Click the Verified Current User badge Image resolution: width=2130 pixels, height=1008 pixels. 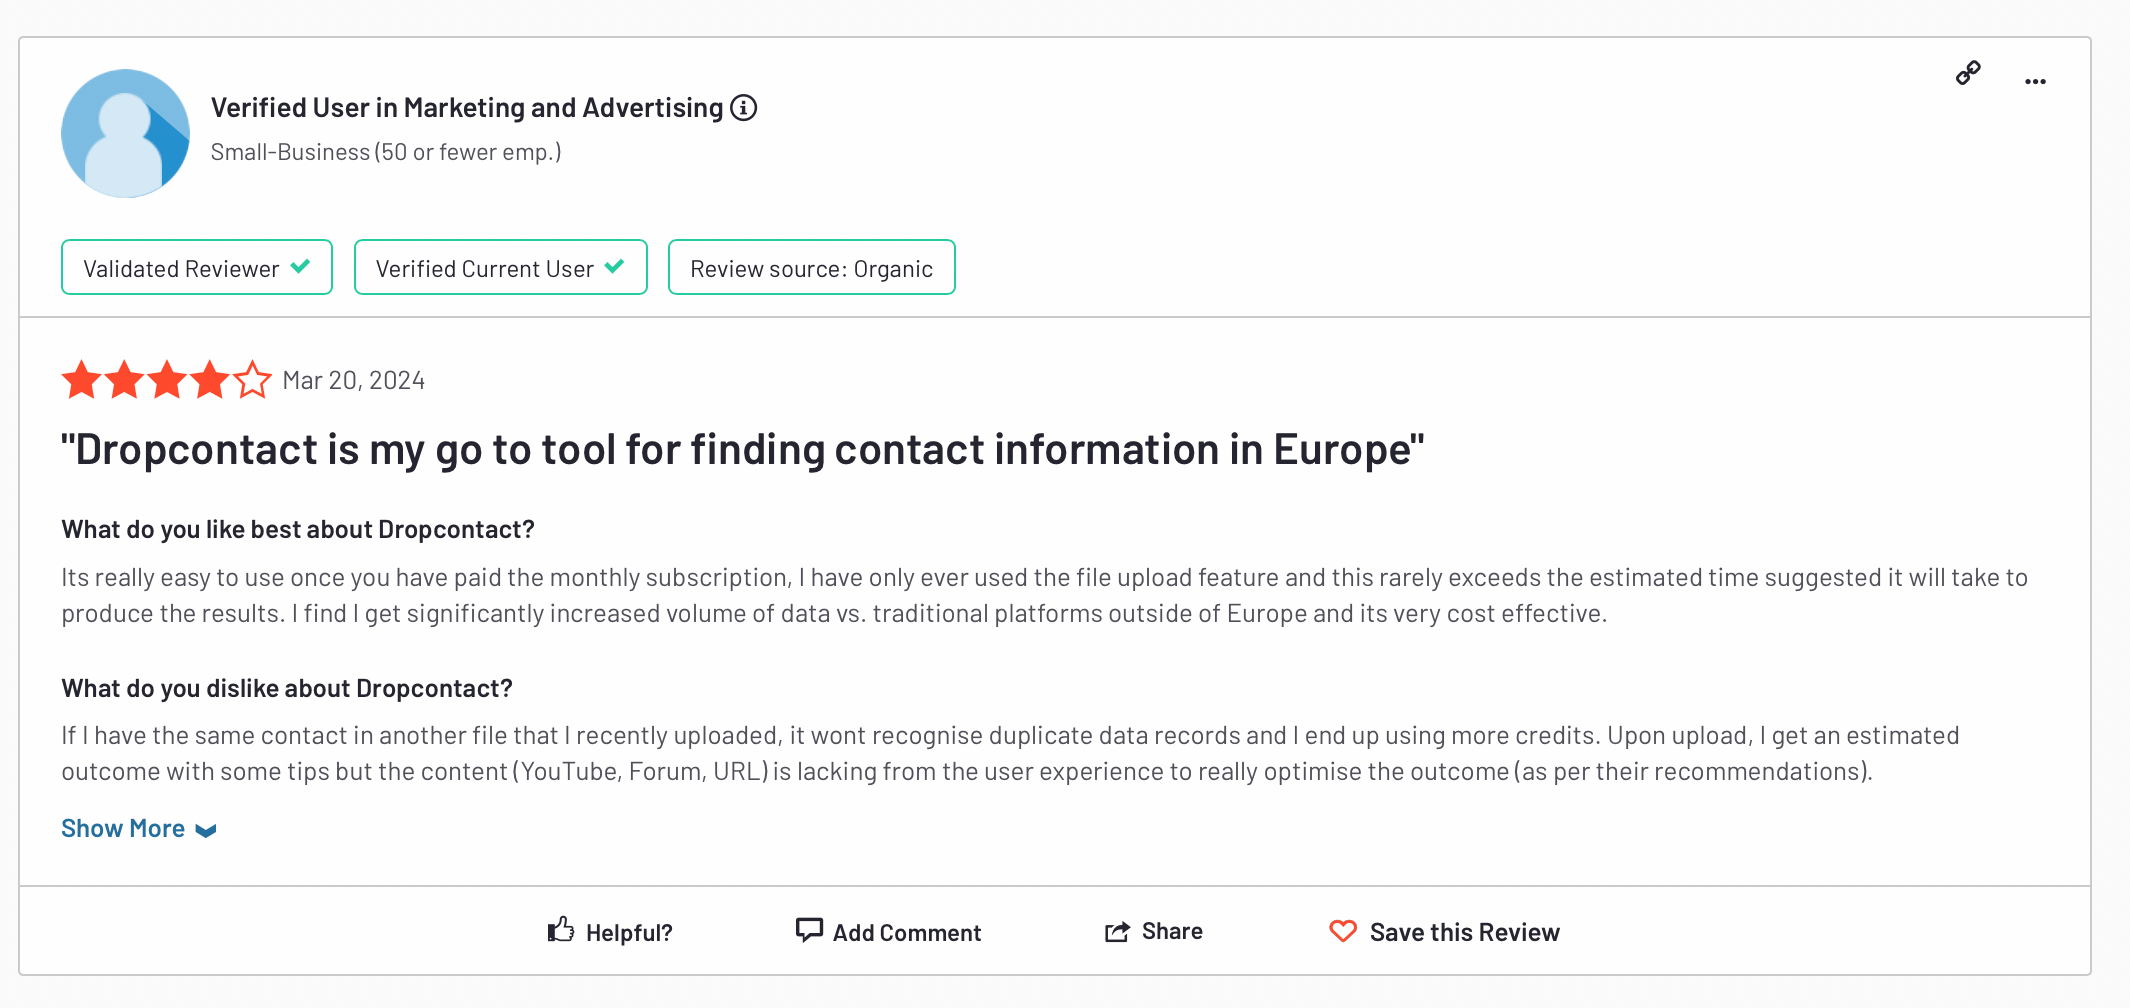tap(501, 267)
